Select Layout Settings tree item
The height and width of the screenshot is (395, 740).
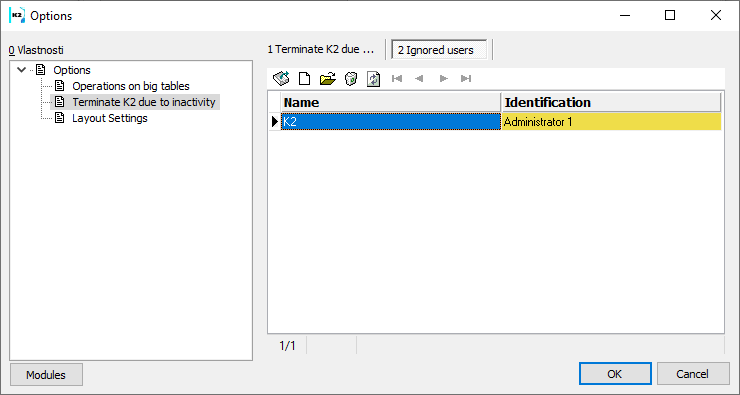pyautogui.click(x=109, y=118)
